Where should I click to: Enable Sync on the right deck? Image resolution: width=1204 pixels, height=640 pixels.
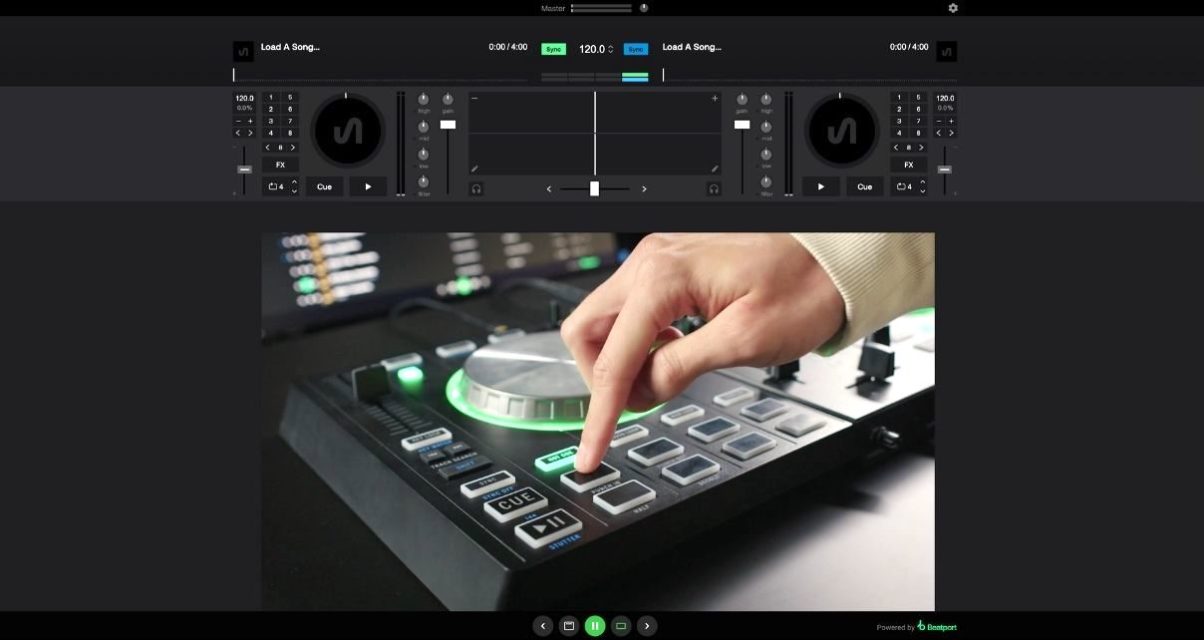point(638,47)
